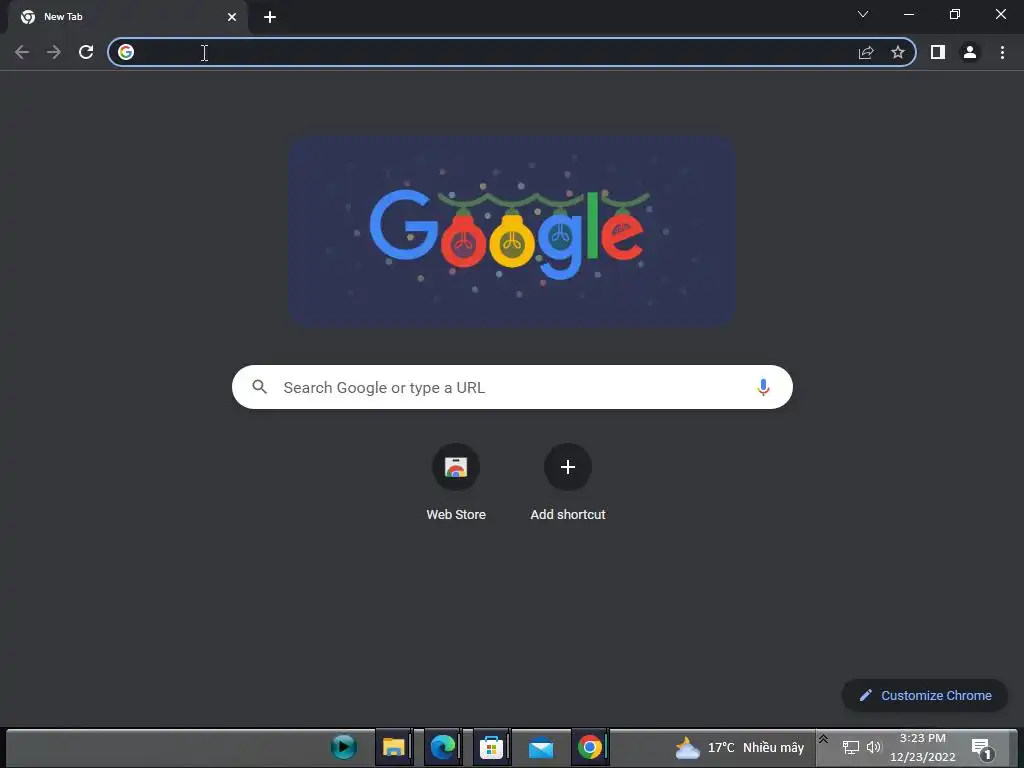This screenshot has height=768, width=1024.
Task: Click the Chrome icon in the taskbar
Action: coord(590,747)
